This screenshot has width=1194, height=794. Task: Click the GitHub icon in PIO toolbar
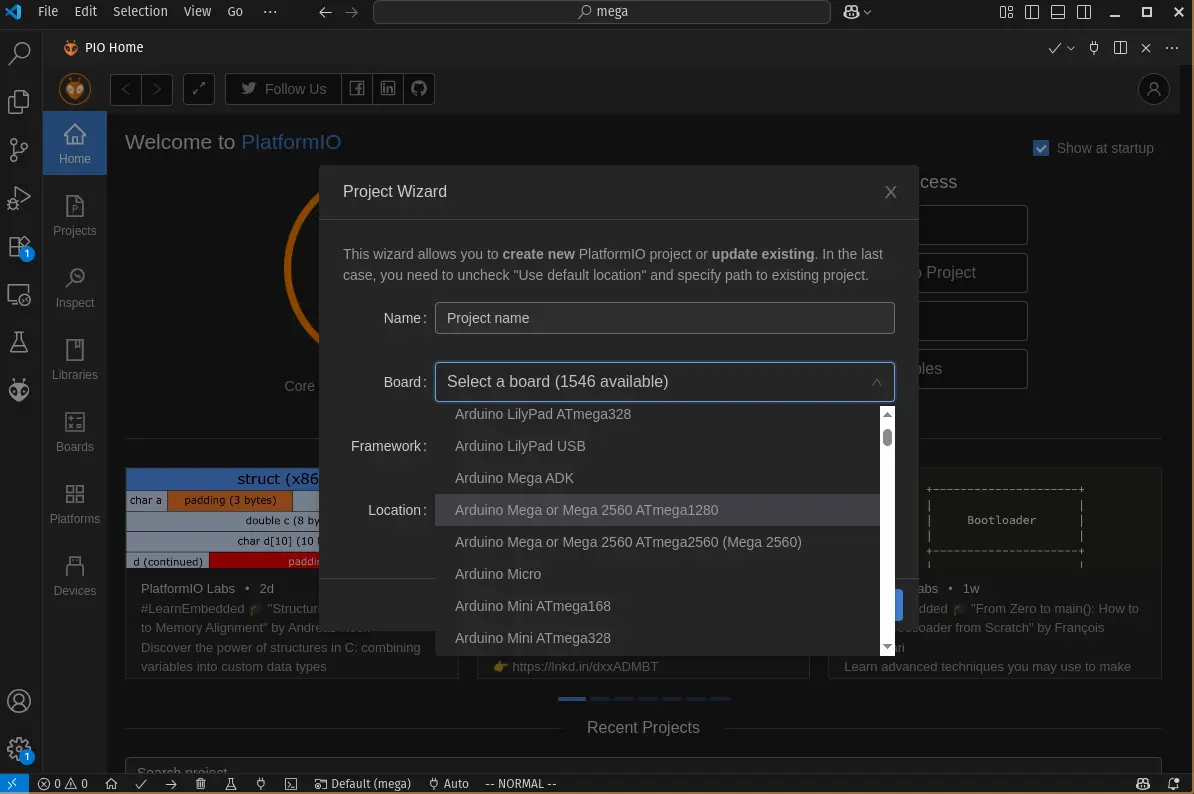[419, 89]
